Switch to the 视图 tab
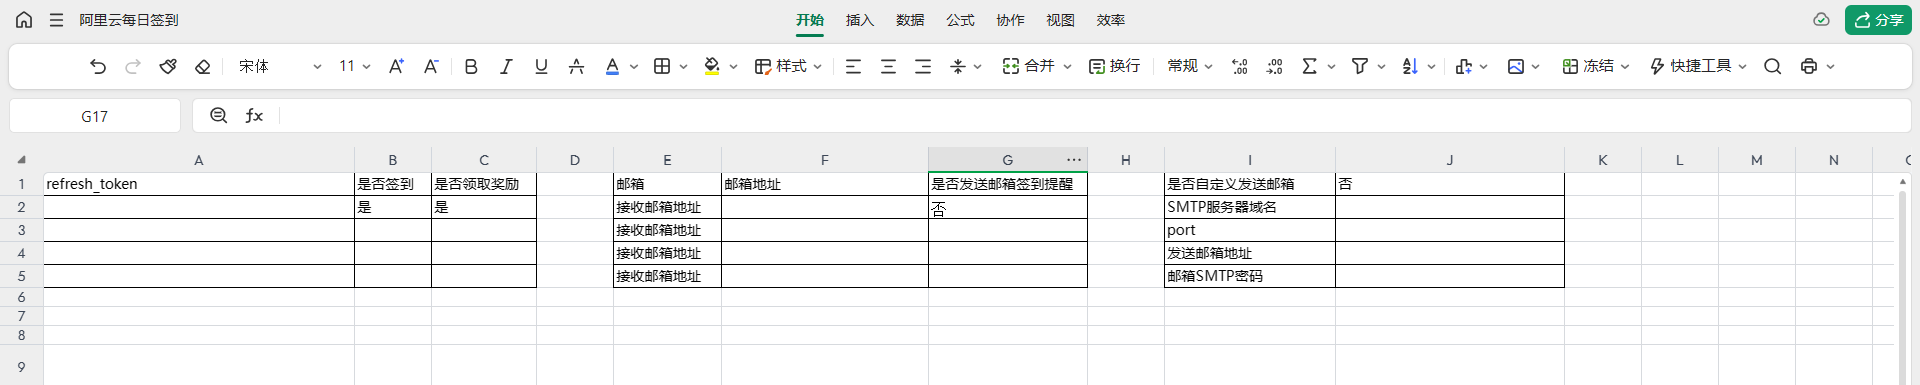Screen dimensions: 1920x385 [1060, 20]
